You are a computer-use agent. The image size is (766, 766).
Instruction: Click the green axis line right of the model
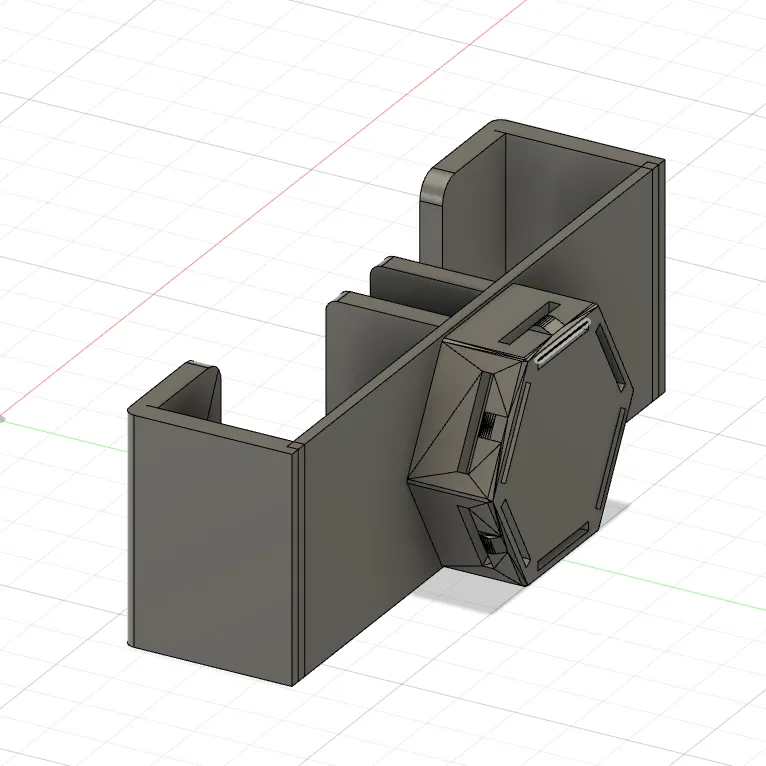tap(680, 588)
